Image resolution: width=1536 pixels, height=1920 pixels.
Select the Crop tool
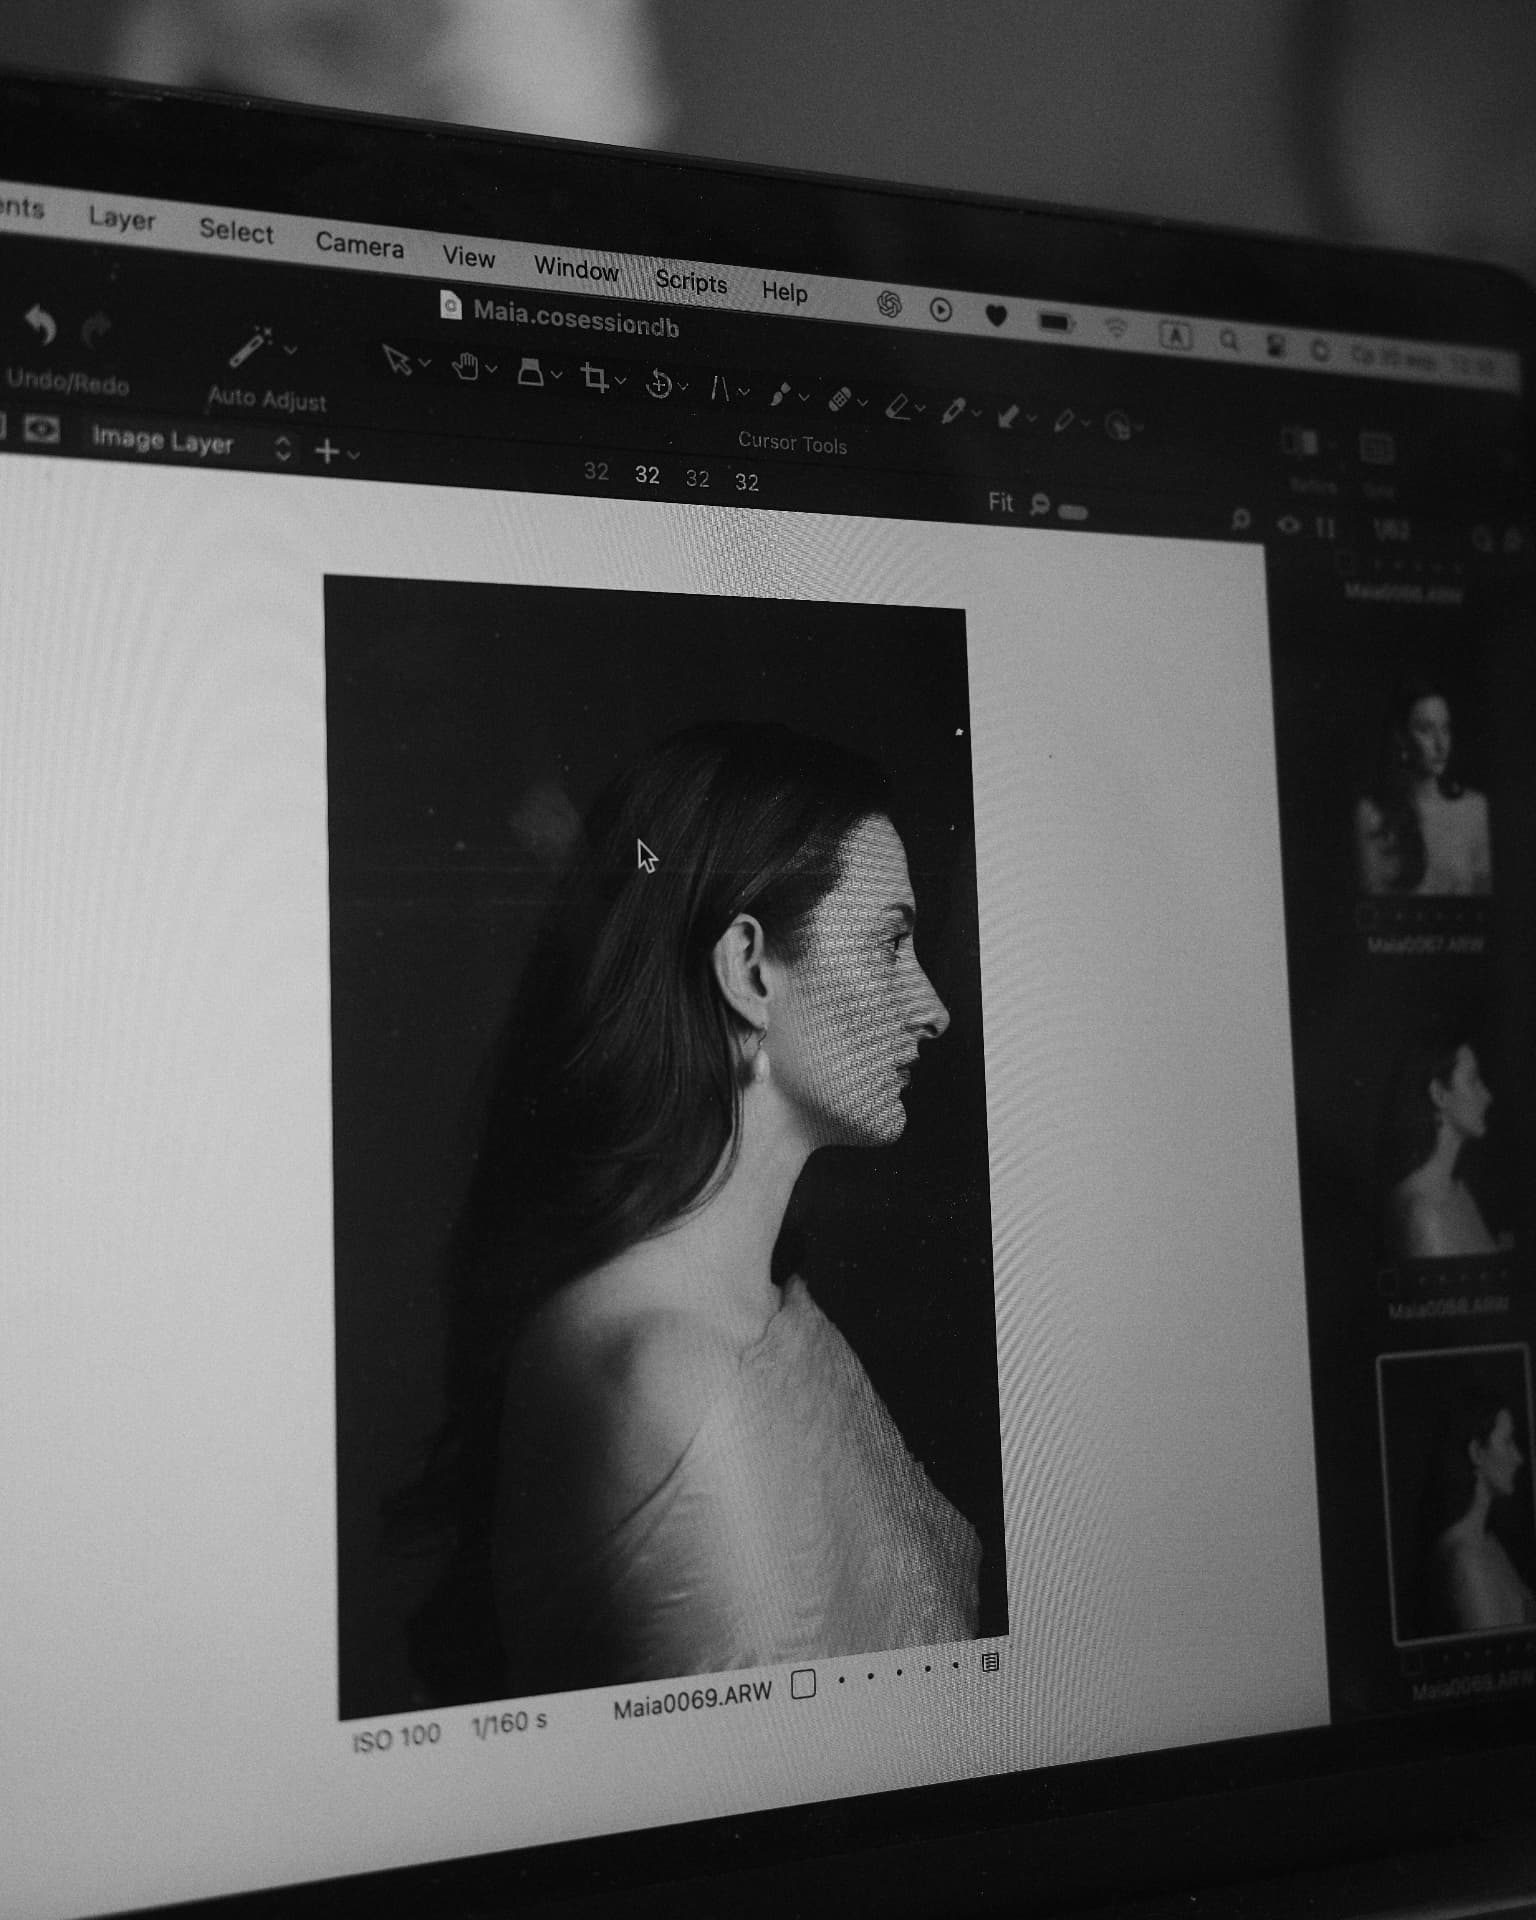click(x=595, y=378)
